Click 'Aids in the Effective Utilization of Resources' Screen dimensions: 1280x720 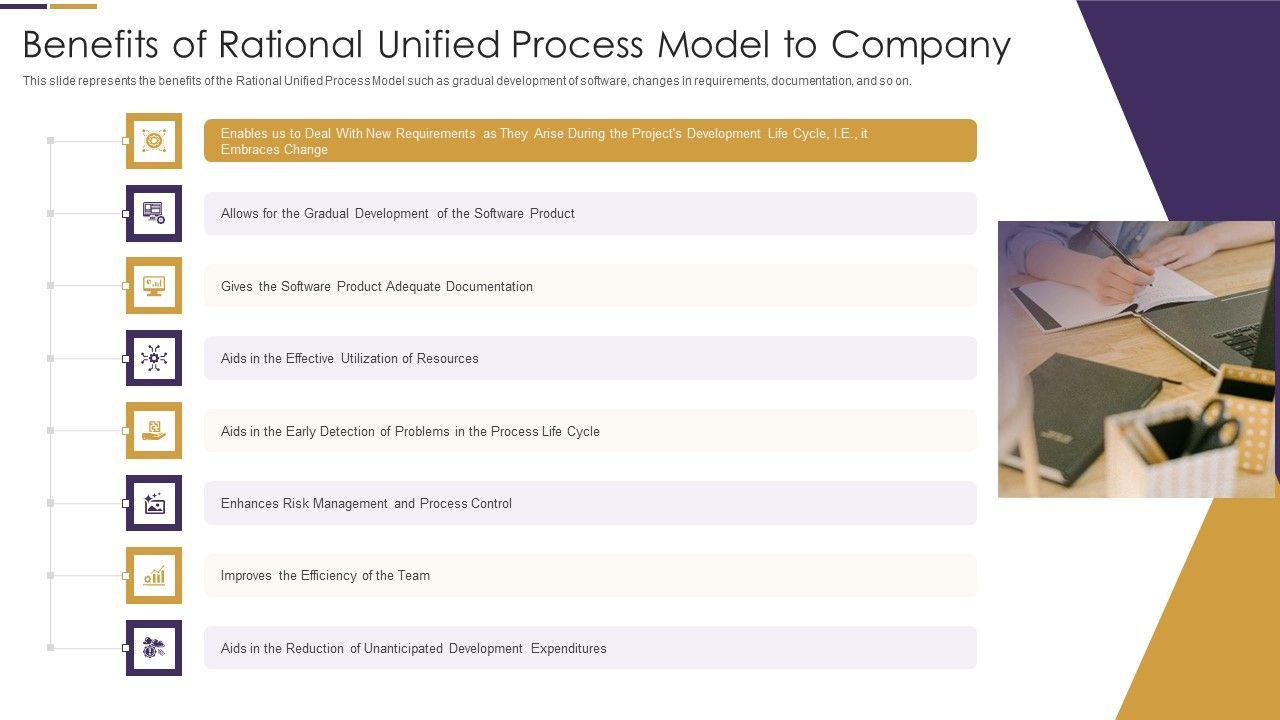[x=590, y=358]
